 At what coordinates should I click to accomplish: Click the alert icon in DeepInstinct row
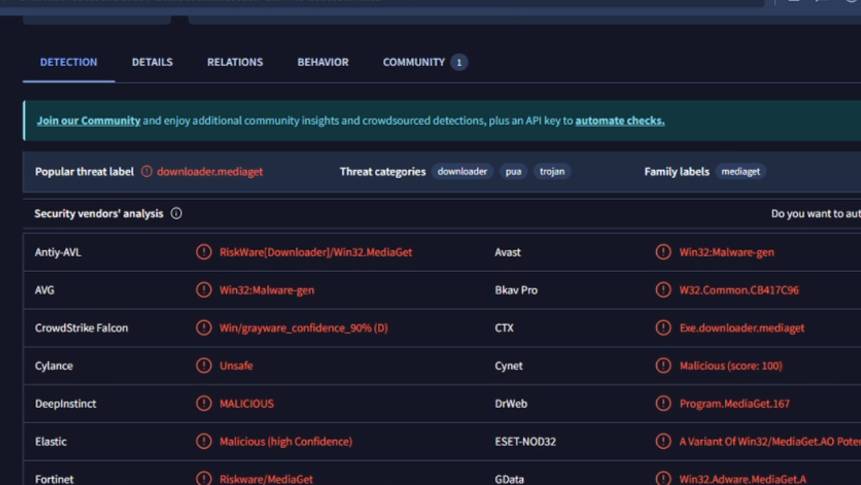[204, 403]
